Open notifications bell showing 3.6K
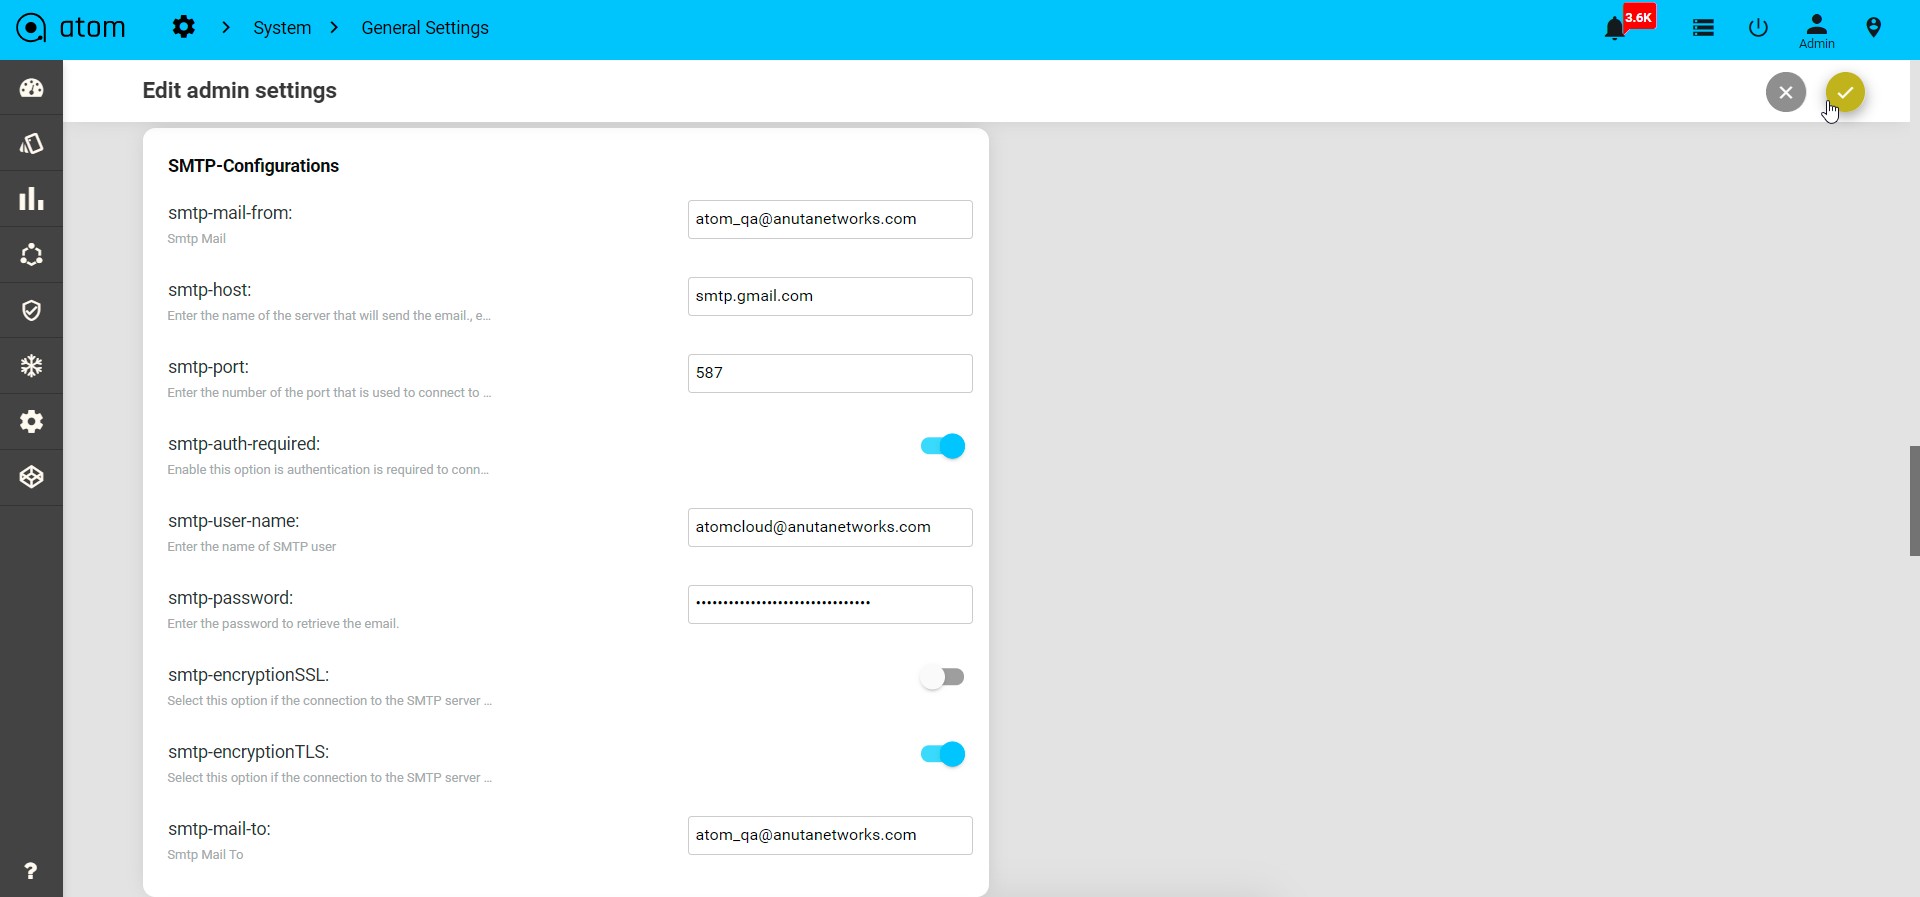The height and width of the screenshot is (897, 1920). (x=1615, y=29)
